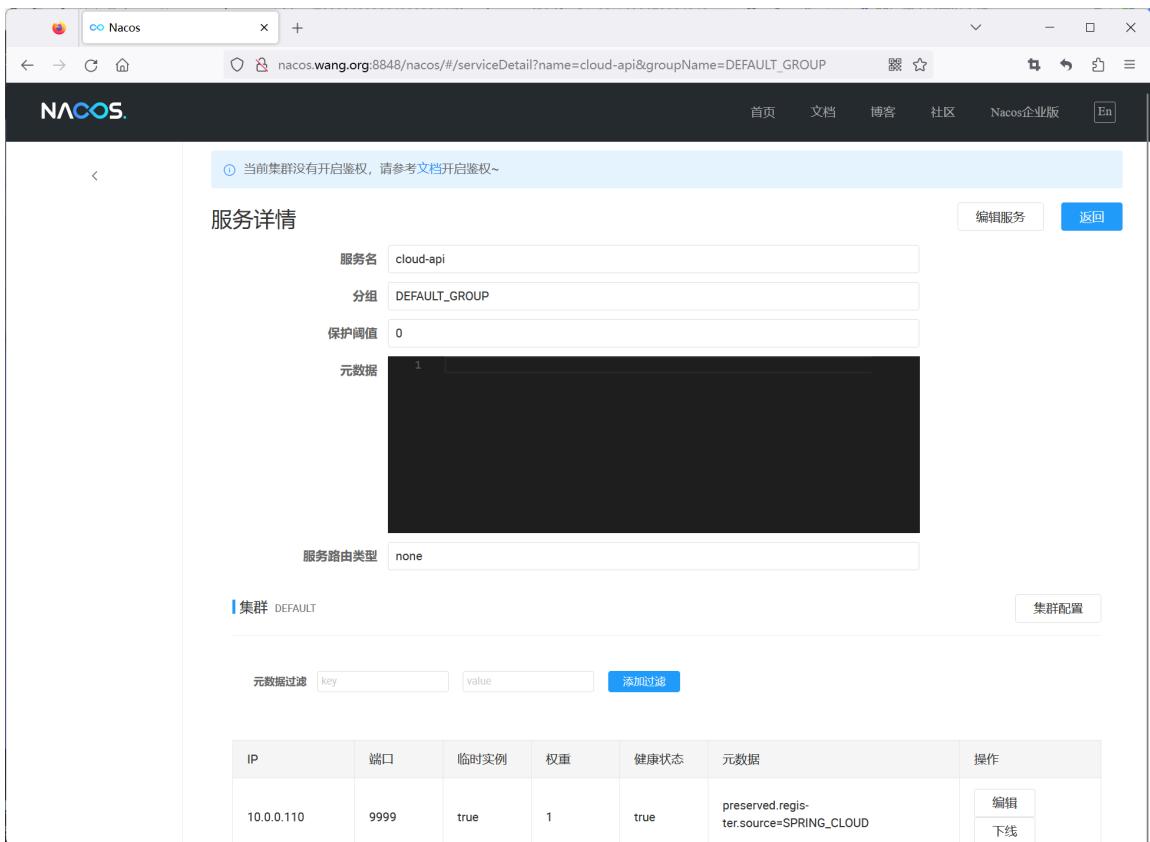Click the browser address bar URL
This screenshot has width=1150, height=842.
point(552,65)
